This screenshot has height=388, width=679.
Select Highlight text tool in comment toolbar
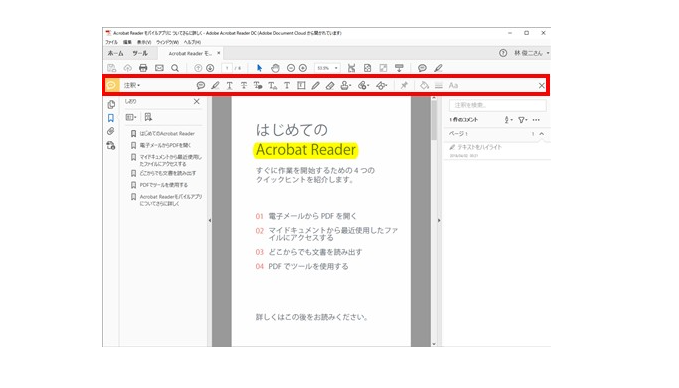click(x=215, y=85)
